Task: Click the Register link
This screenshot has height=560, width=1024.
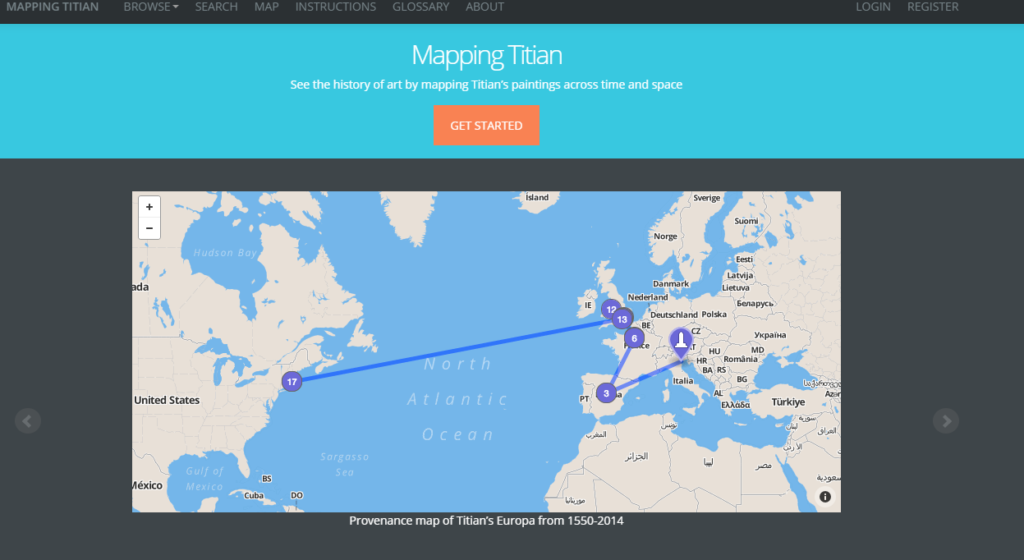Action: coord(932,7)
